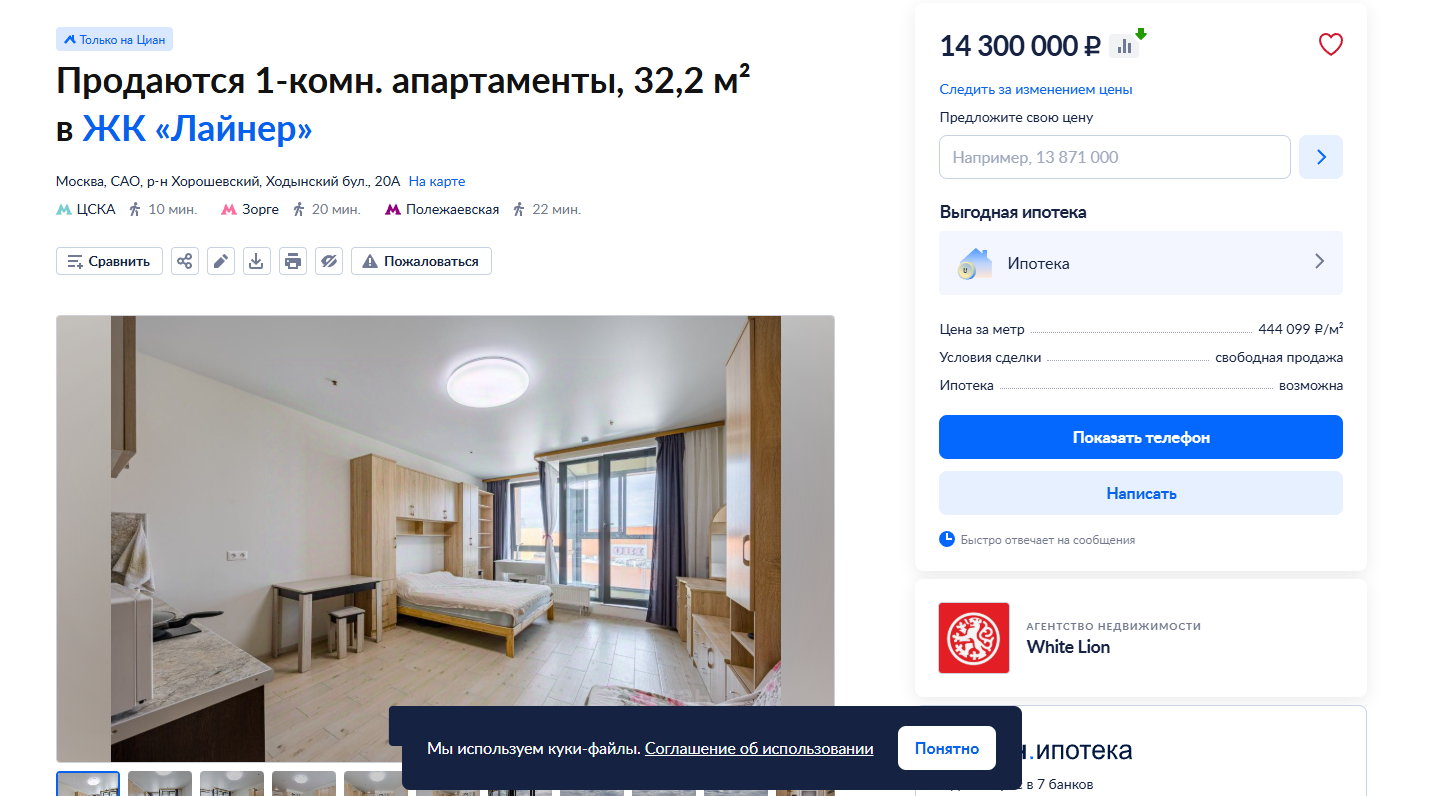Screen dimensions: 1439x796
Task: Click the White Lion agency logo
Action: pyautogui.click(x=974, y=638)
